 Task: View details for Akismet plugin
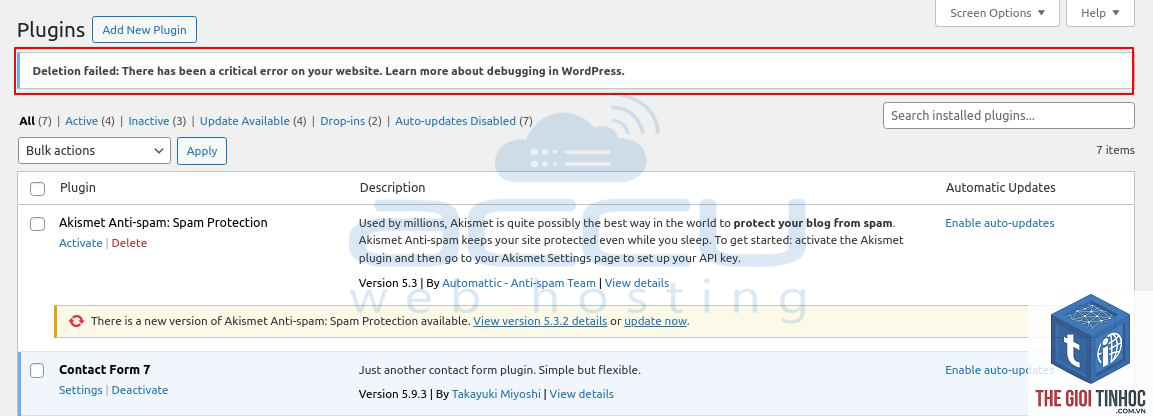637,283
